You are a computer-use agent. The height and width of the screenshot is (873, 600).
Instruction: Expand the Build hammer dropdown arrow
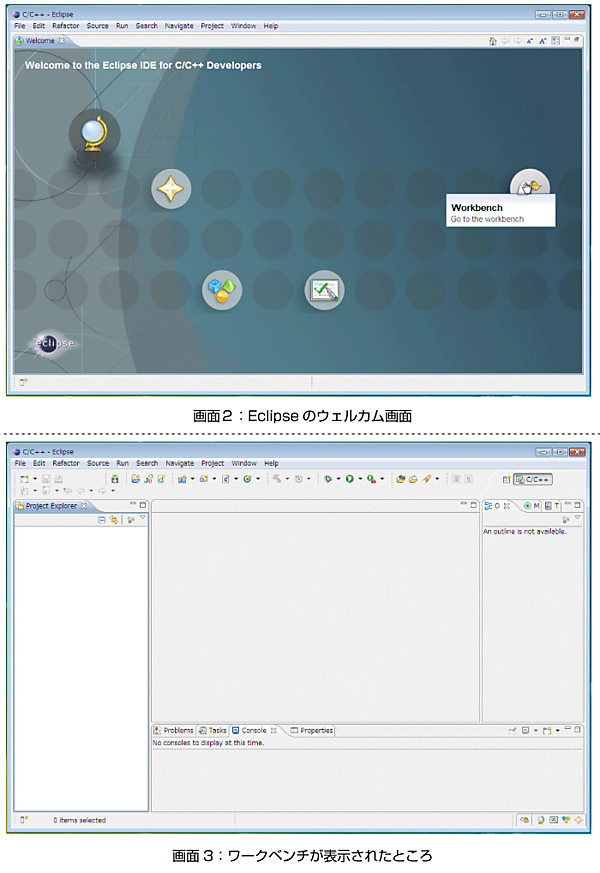click(287, 479)
